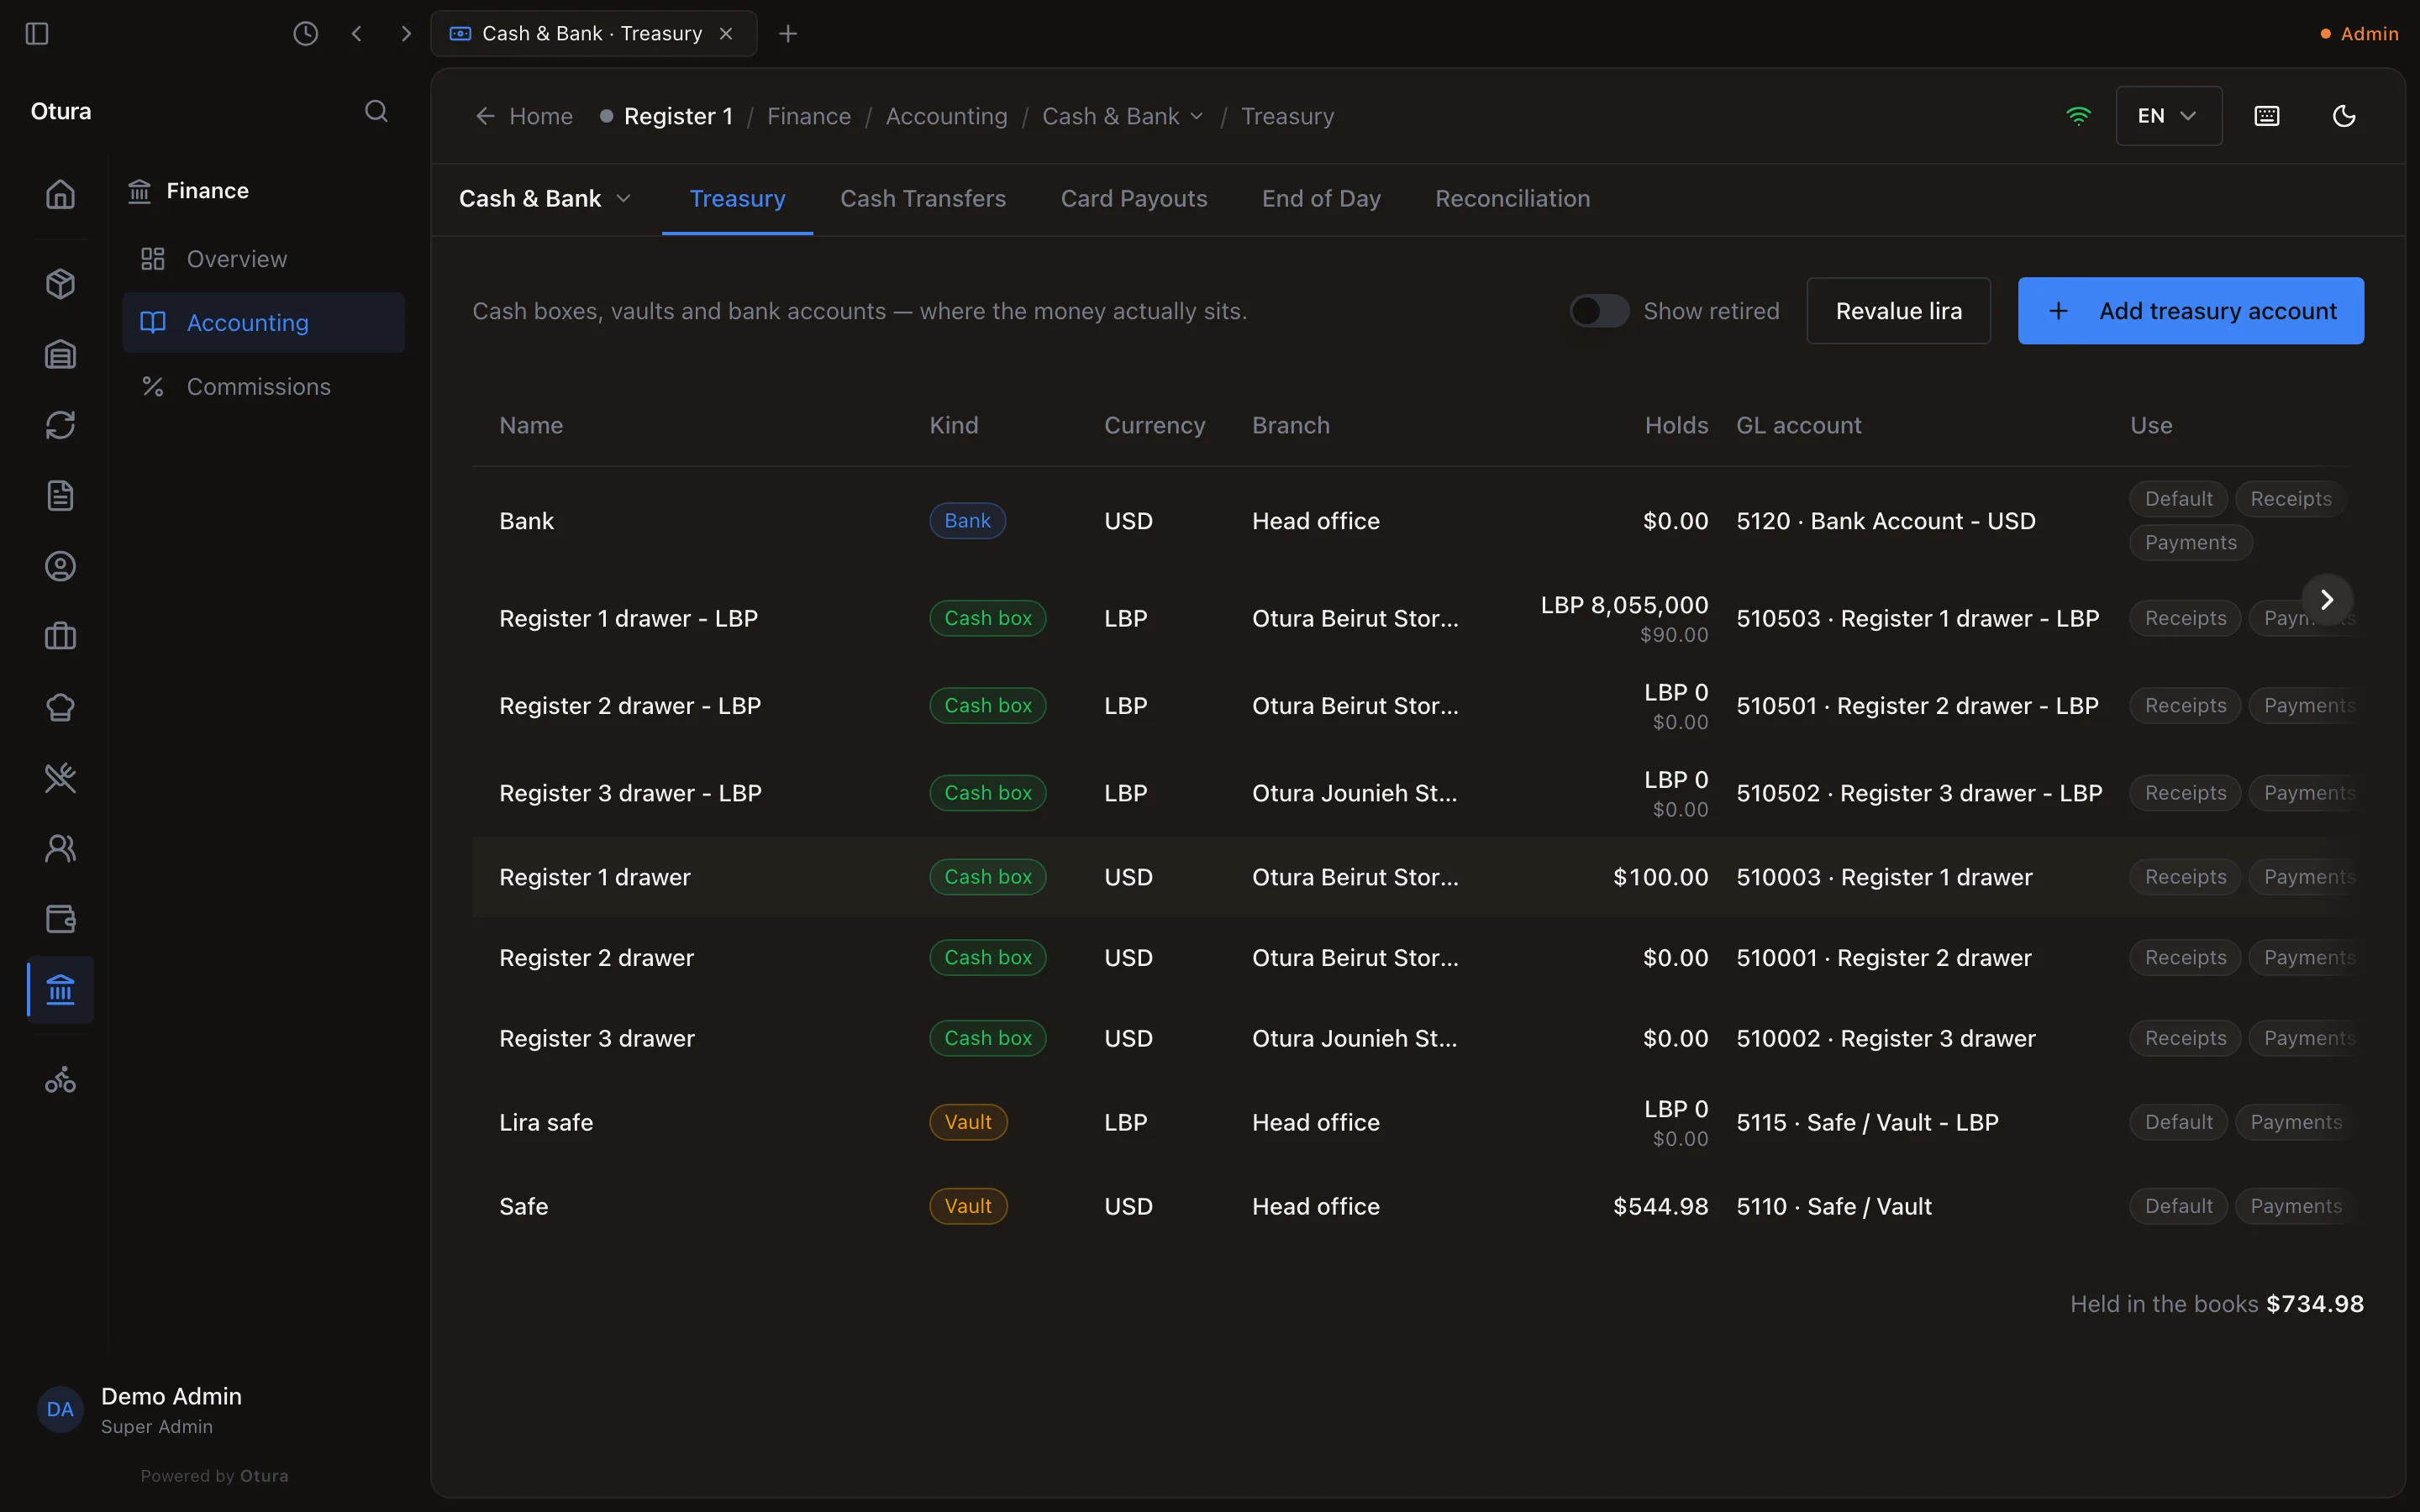Sort by the Holds column header
The width and height of the screenshot is (2420, 1512).
point(1676,425)
